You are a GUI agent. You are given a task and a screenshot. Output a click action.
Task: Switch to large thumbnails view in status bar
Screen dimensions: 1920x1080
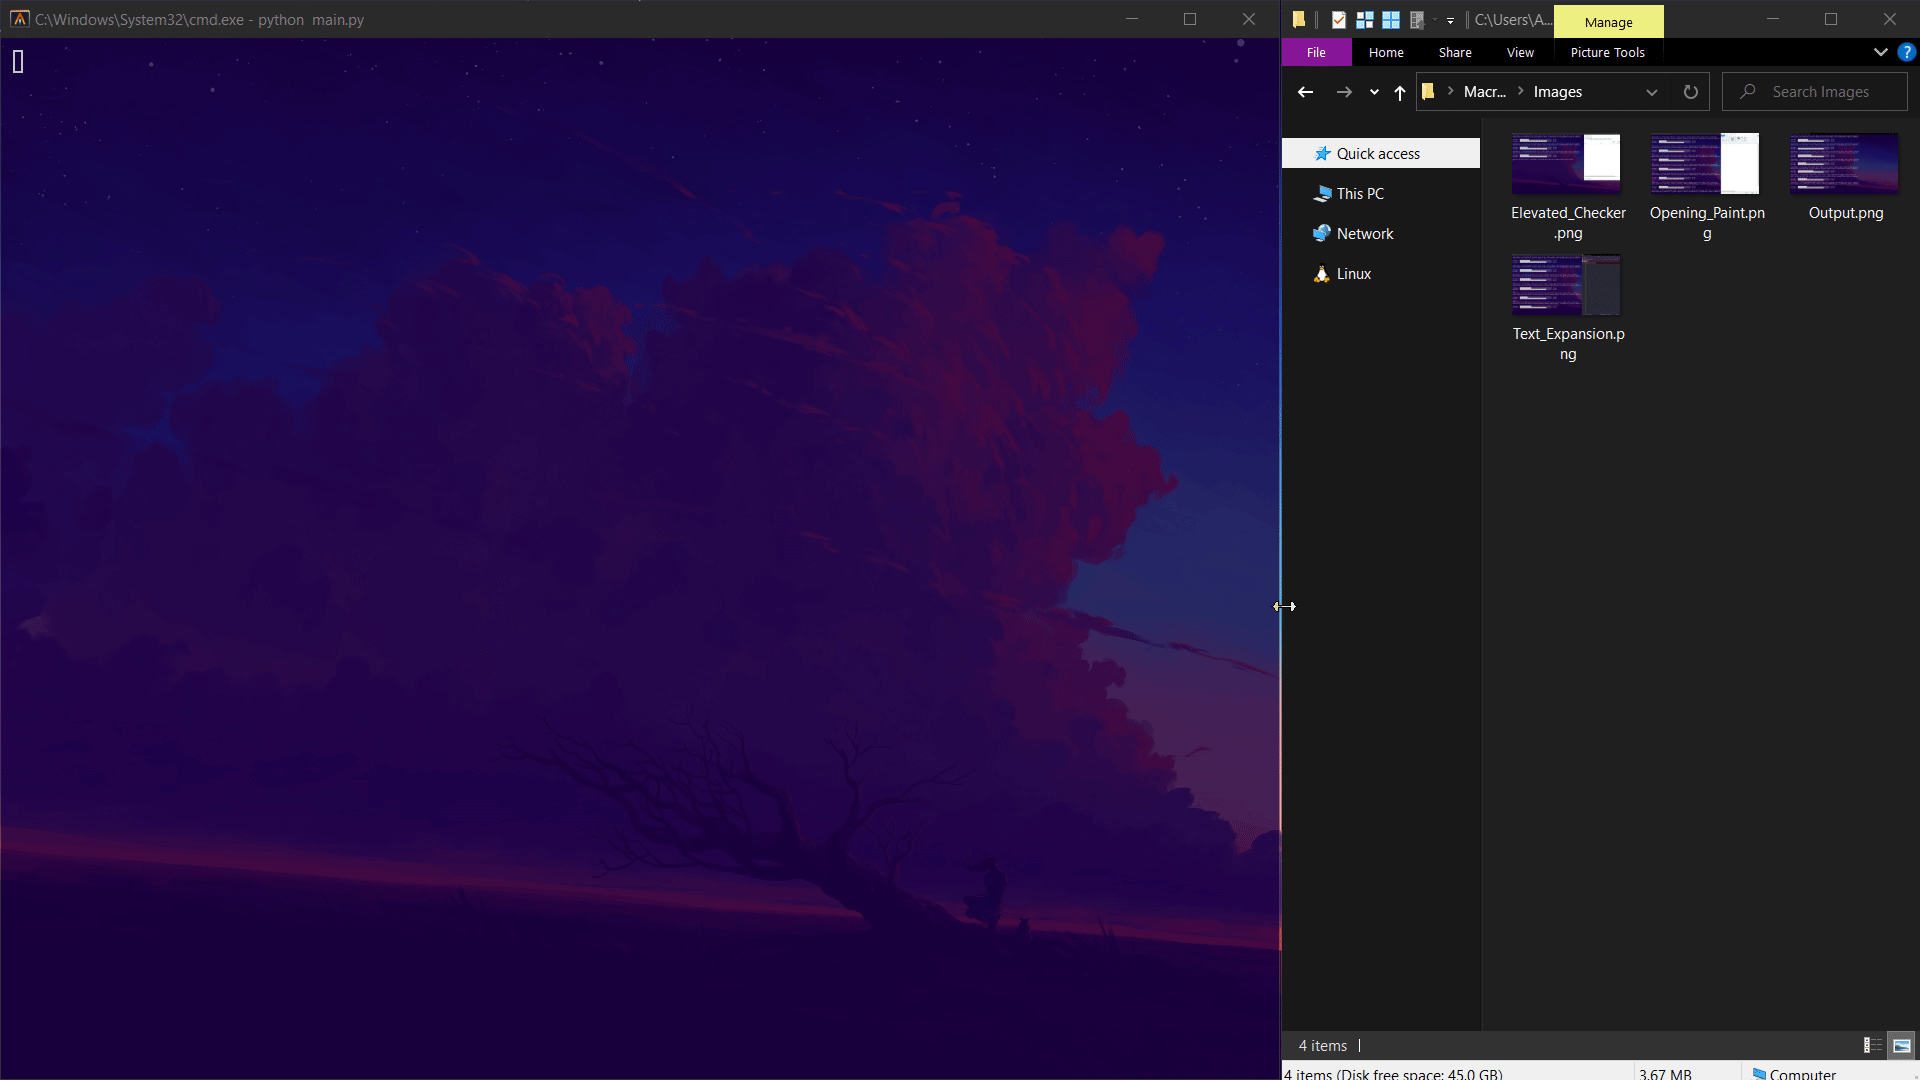click(1902, 1045)
